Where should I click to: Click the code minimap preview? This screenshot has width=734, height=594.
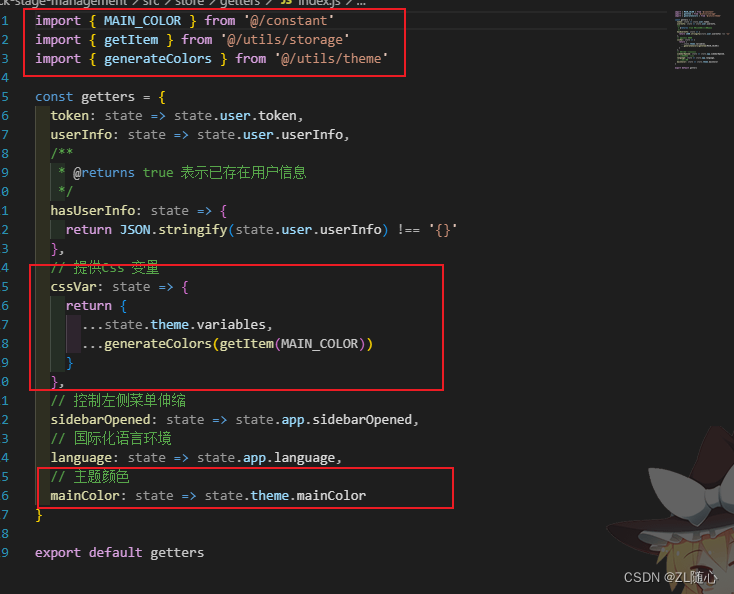pos(701,39)
